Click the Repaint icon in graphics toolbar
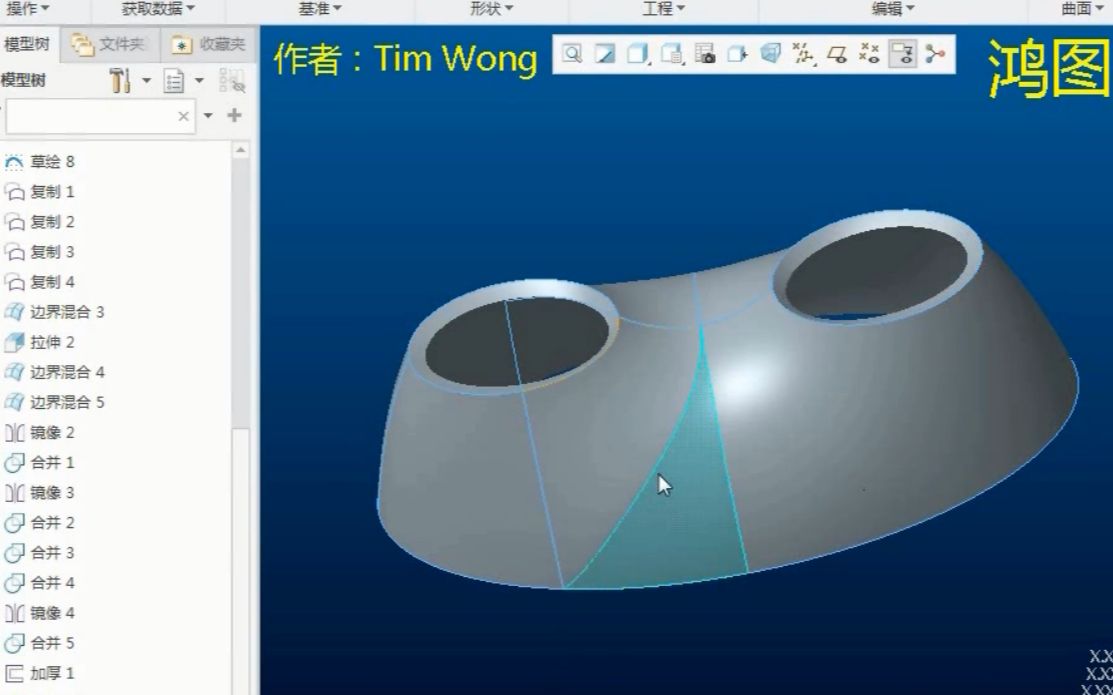1113x695 pixels. [604, 54]
